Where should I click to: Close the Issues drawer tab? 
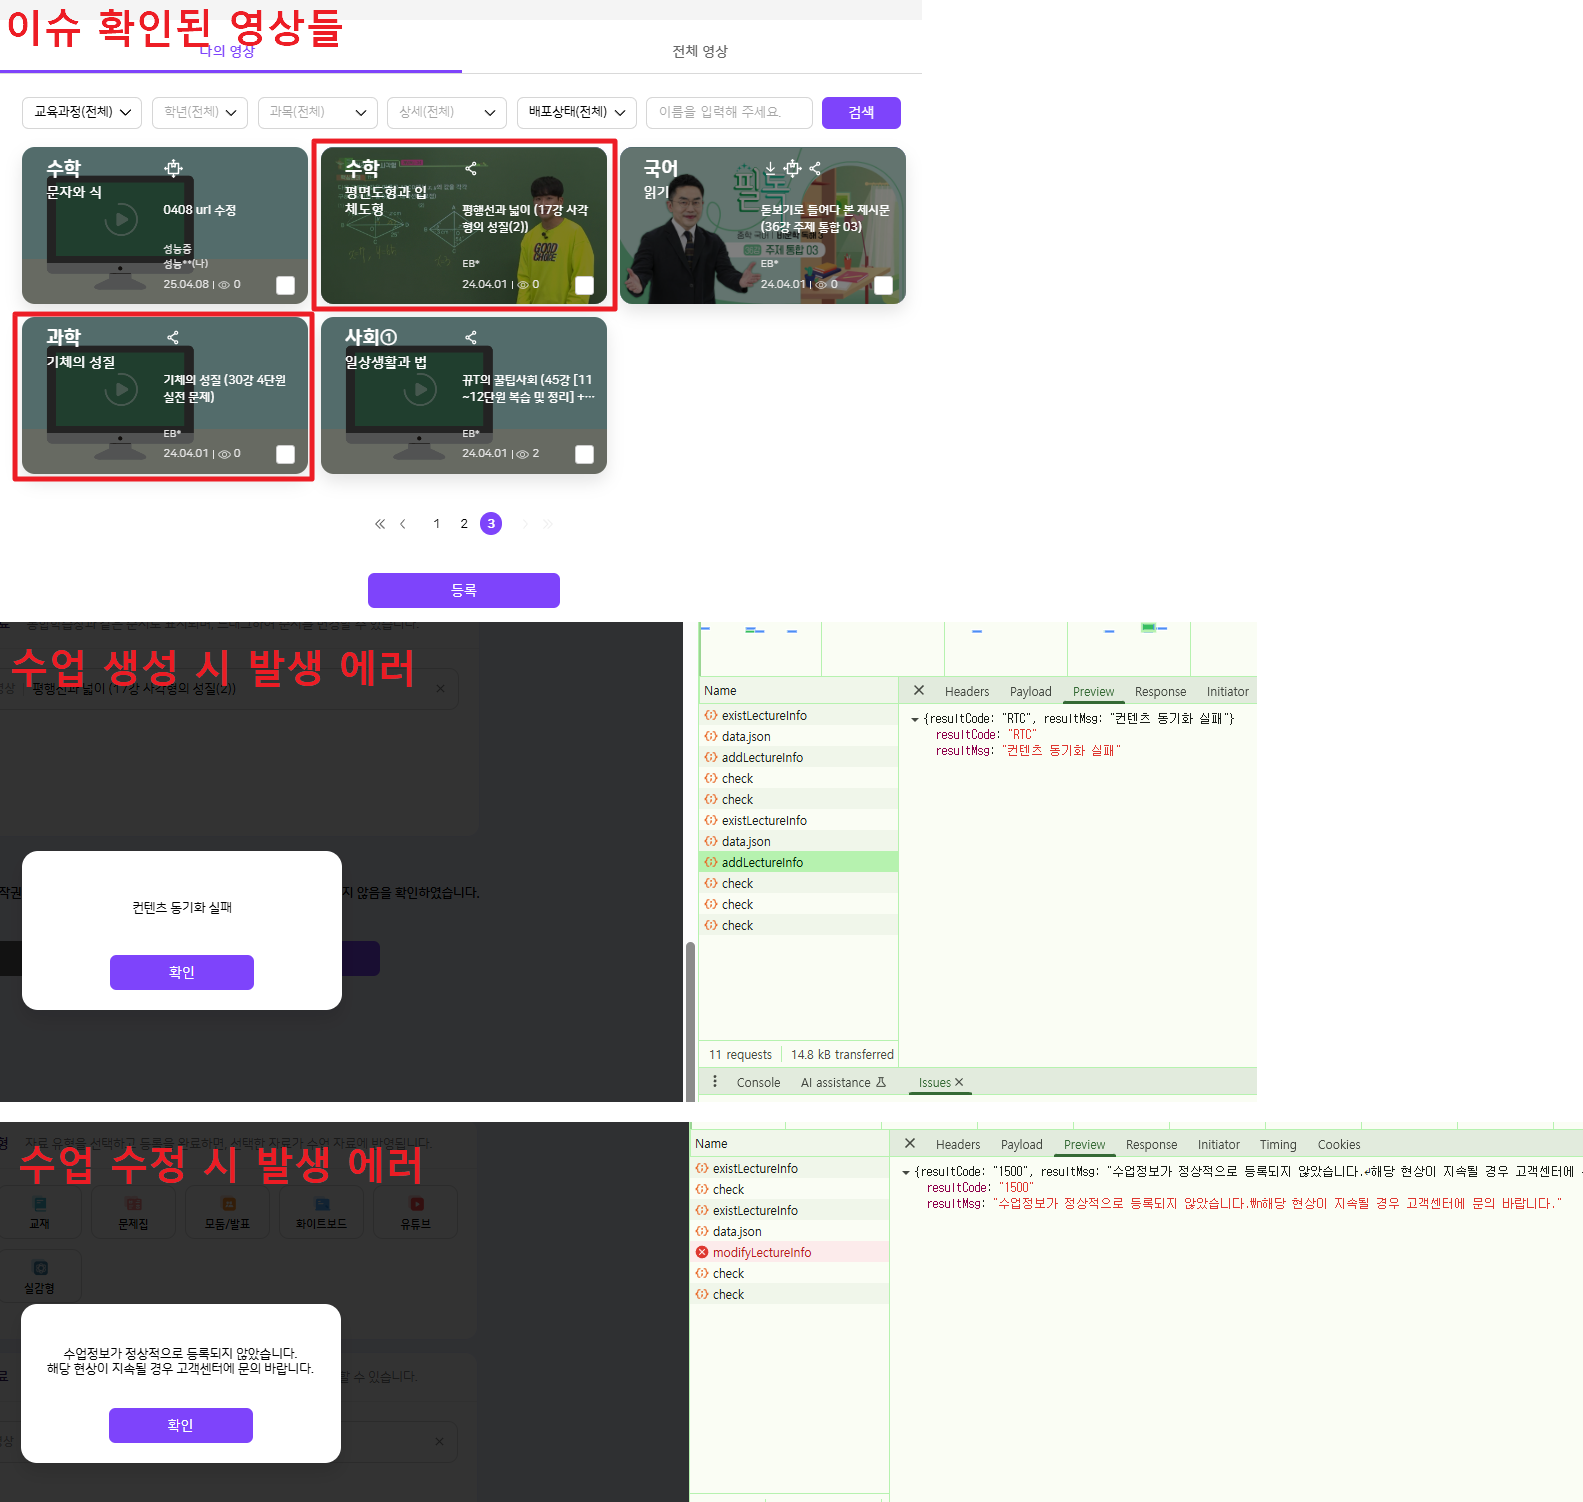[959, 1082]
